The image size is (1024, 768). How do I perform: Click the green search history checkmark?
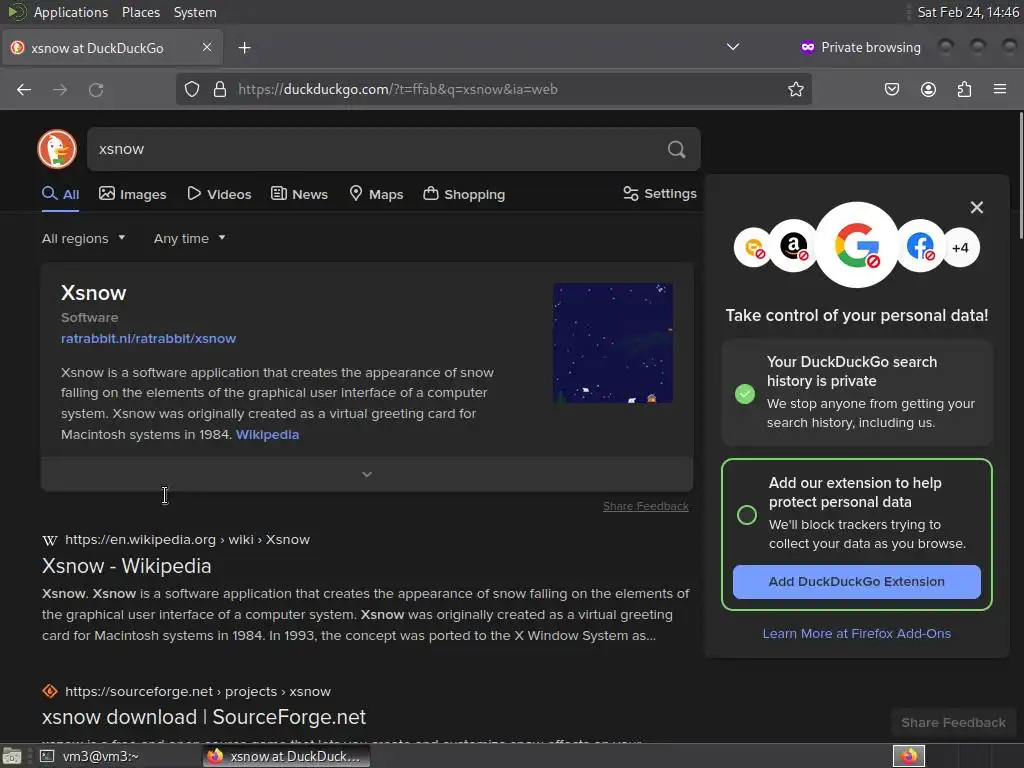tap(744, 394)
